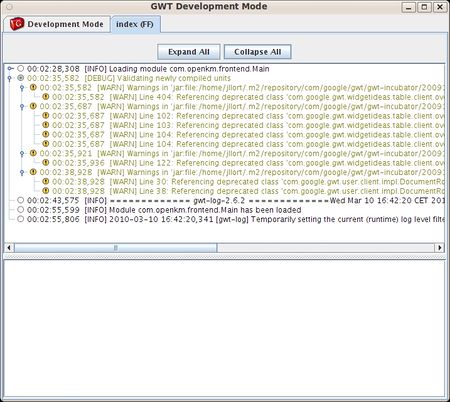Click warning icon for the Line 122 entry
Screen dimensions: 450x402
click(x=46, y=163)
